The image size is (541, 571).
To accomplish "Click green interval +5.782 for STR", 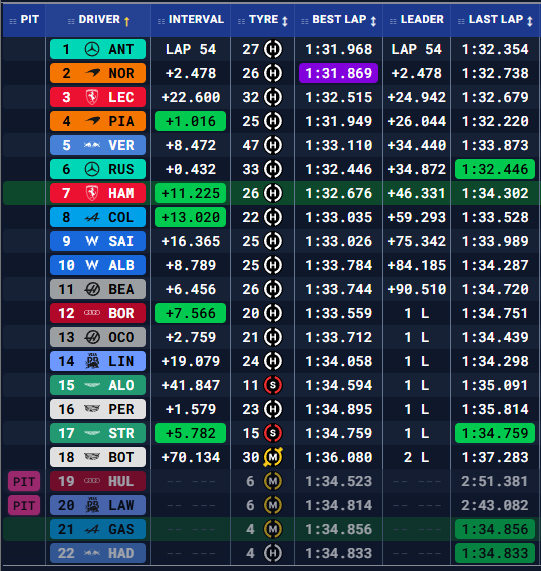I will [x=190, y=433].
